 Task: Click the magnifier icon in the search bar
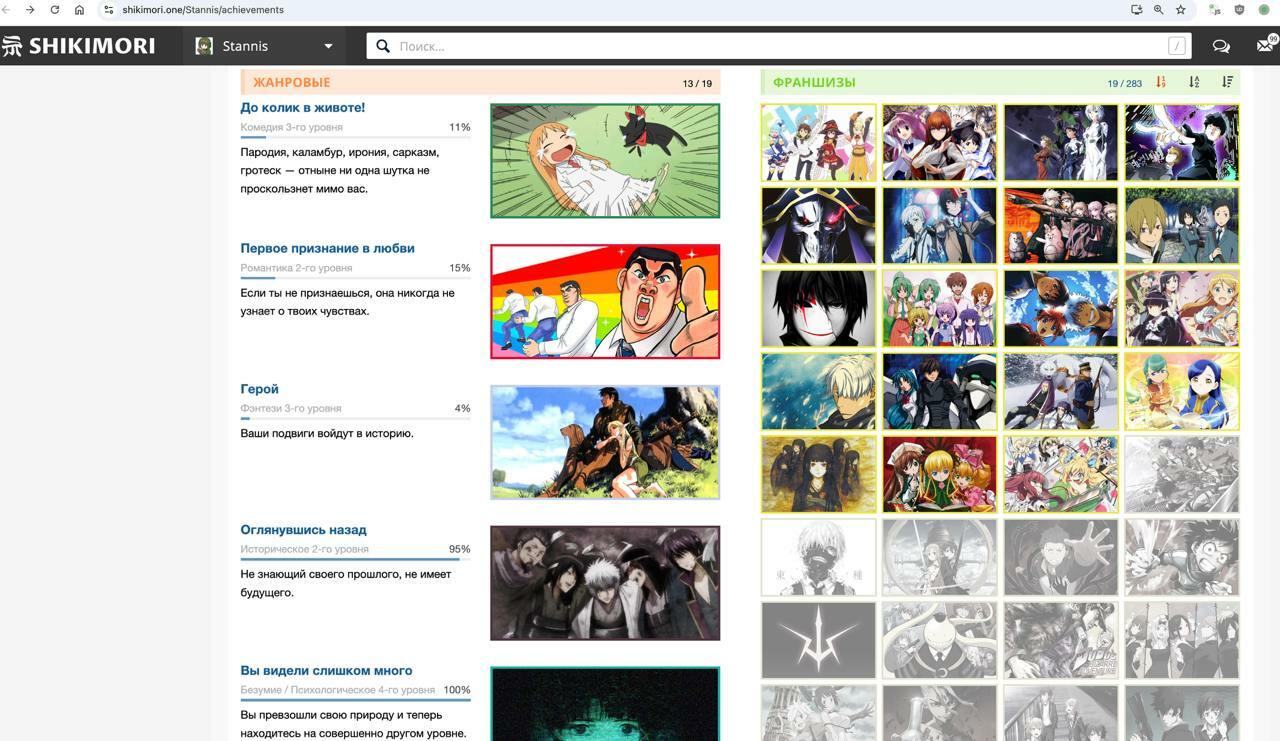point(383,46)
